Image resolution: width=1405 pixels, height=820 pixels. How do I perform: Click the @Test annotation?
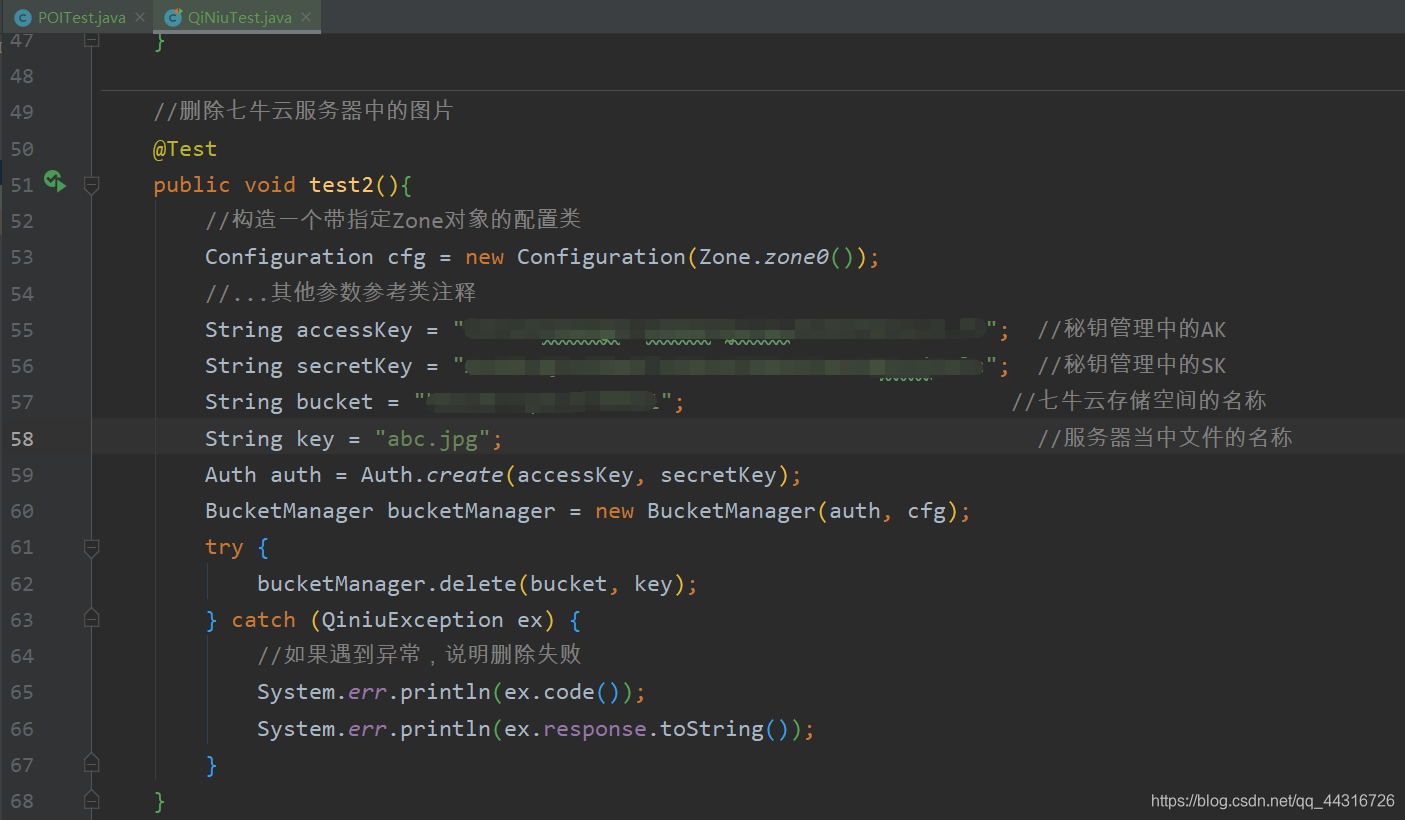tap(185, 149)
